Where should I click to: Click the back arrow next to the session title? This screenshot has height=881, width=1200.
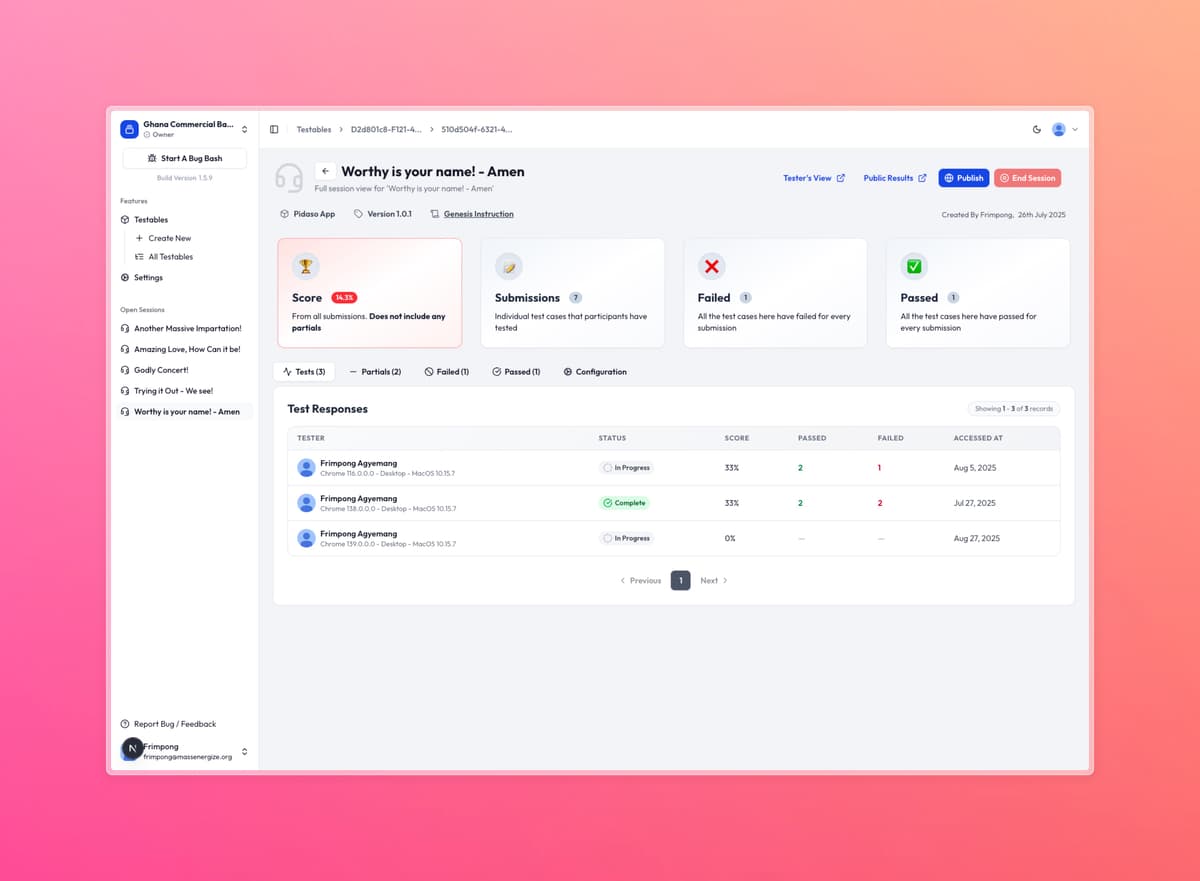(x=325, y=171)
